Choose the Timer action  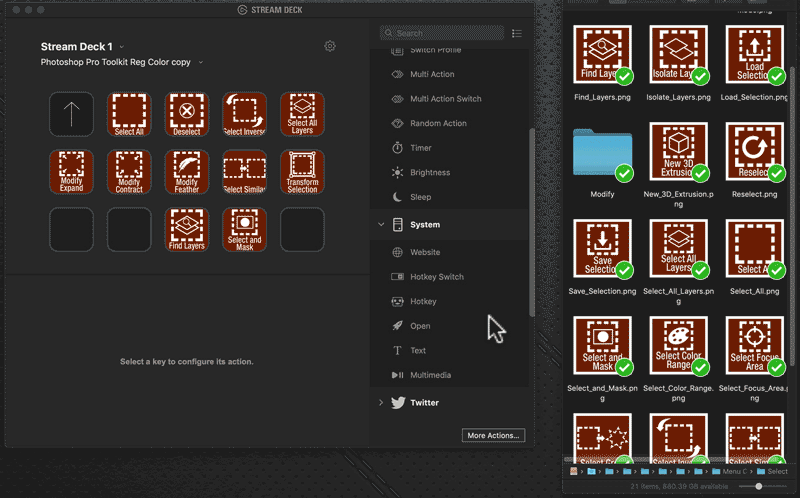(x=449, y=147)
